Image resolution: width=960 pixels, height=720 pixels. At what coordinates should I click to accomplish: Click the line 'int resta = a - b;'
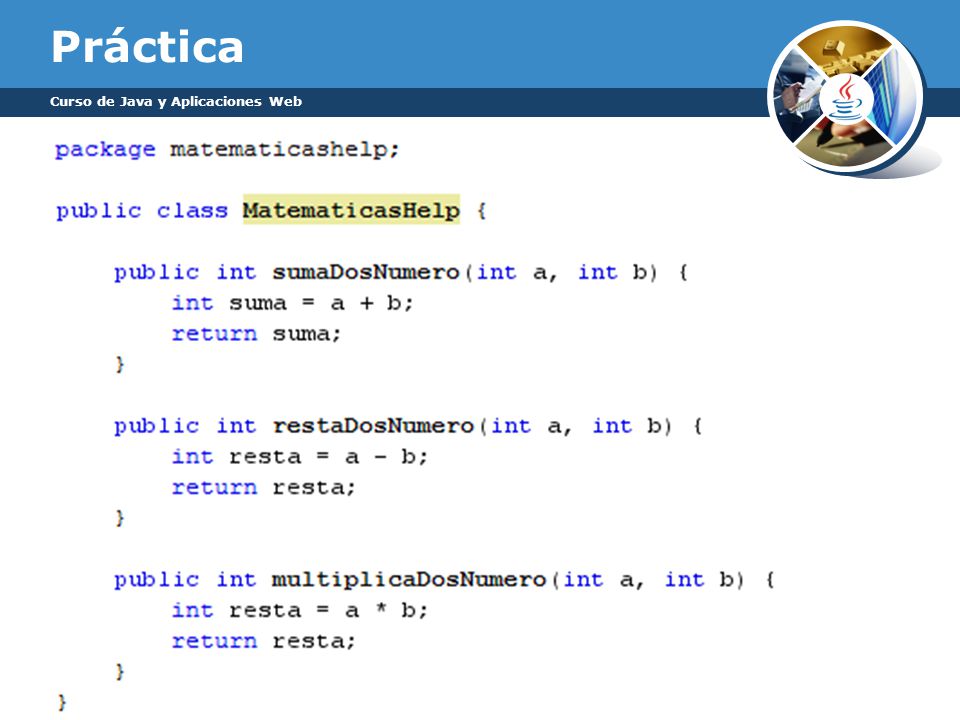(299, 457)
